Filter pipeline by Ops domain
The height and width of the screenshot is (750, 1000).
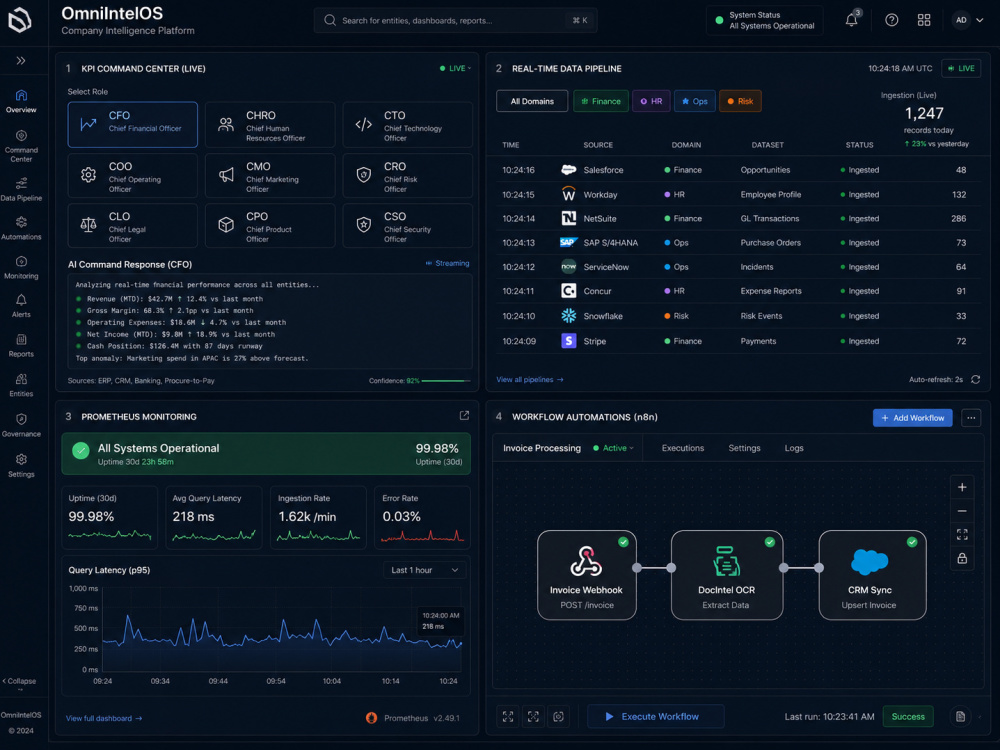tap(695, 101)
